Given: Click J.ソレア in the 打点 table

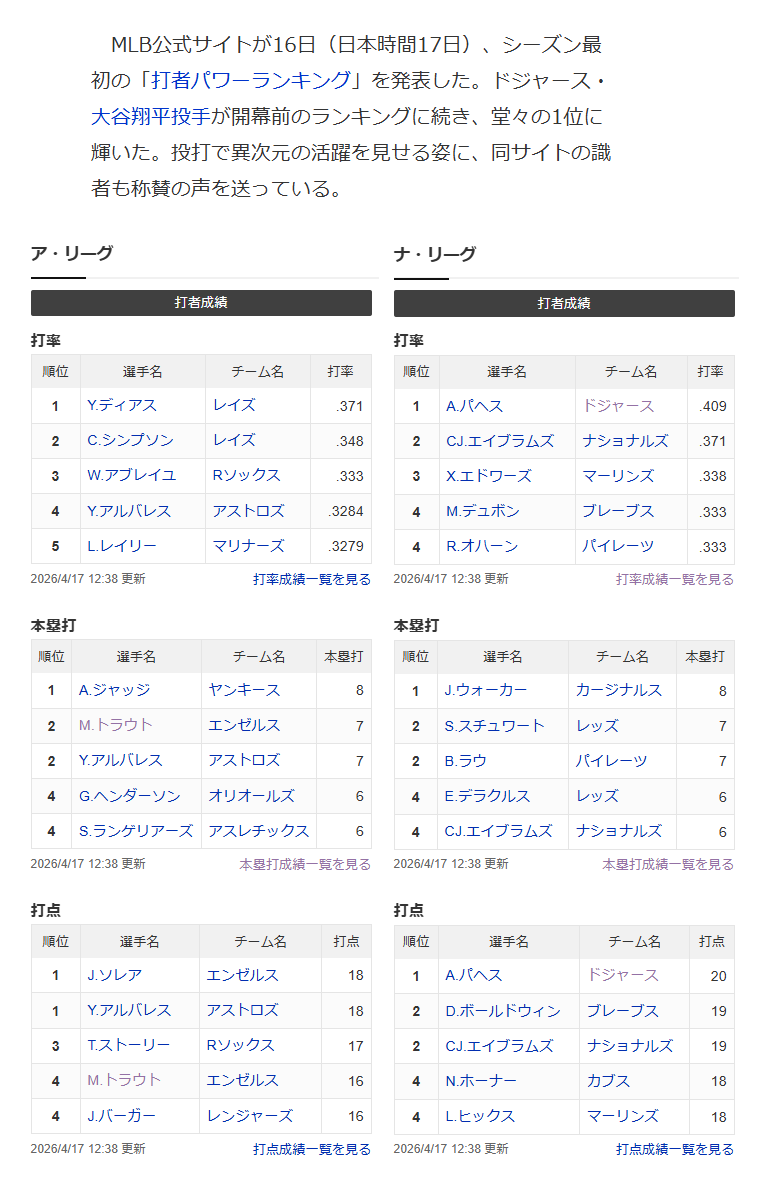Looking at the screenshot, I should [x=115, y=975].
